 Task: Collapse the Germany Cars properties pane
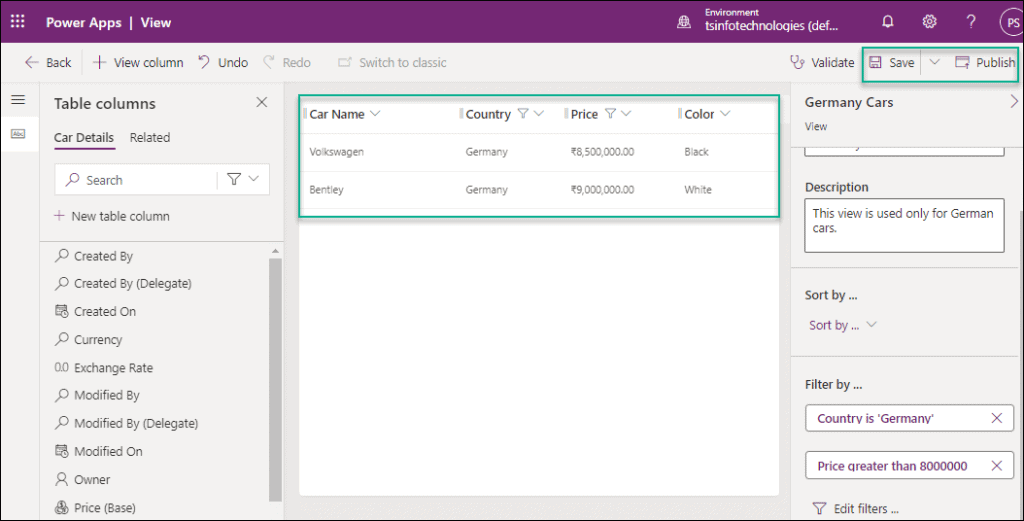click(x=1014, y=101)
